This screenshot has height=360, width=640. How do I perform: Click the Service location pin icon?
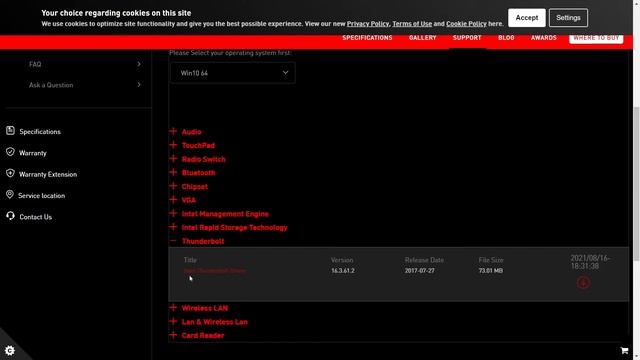point(10,194)
